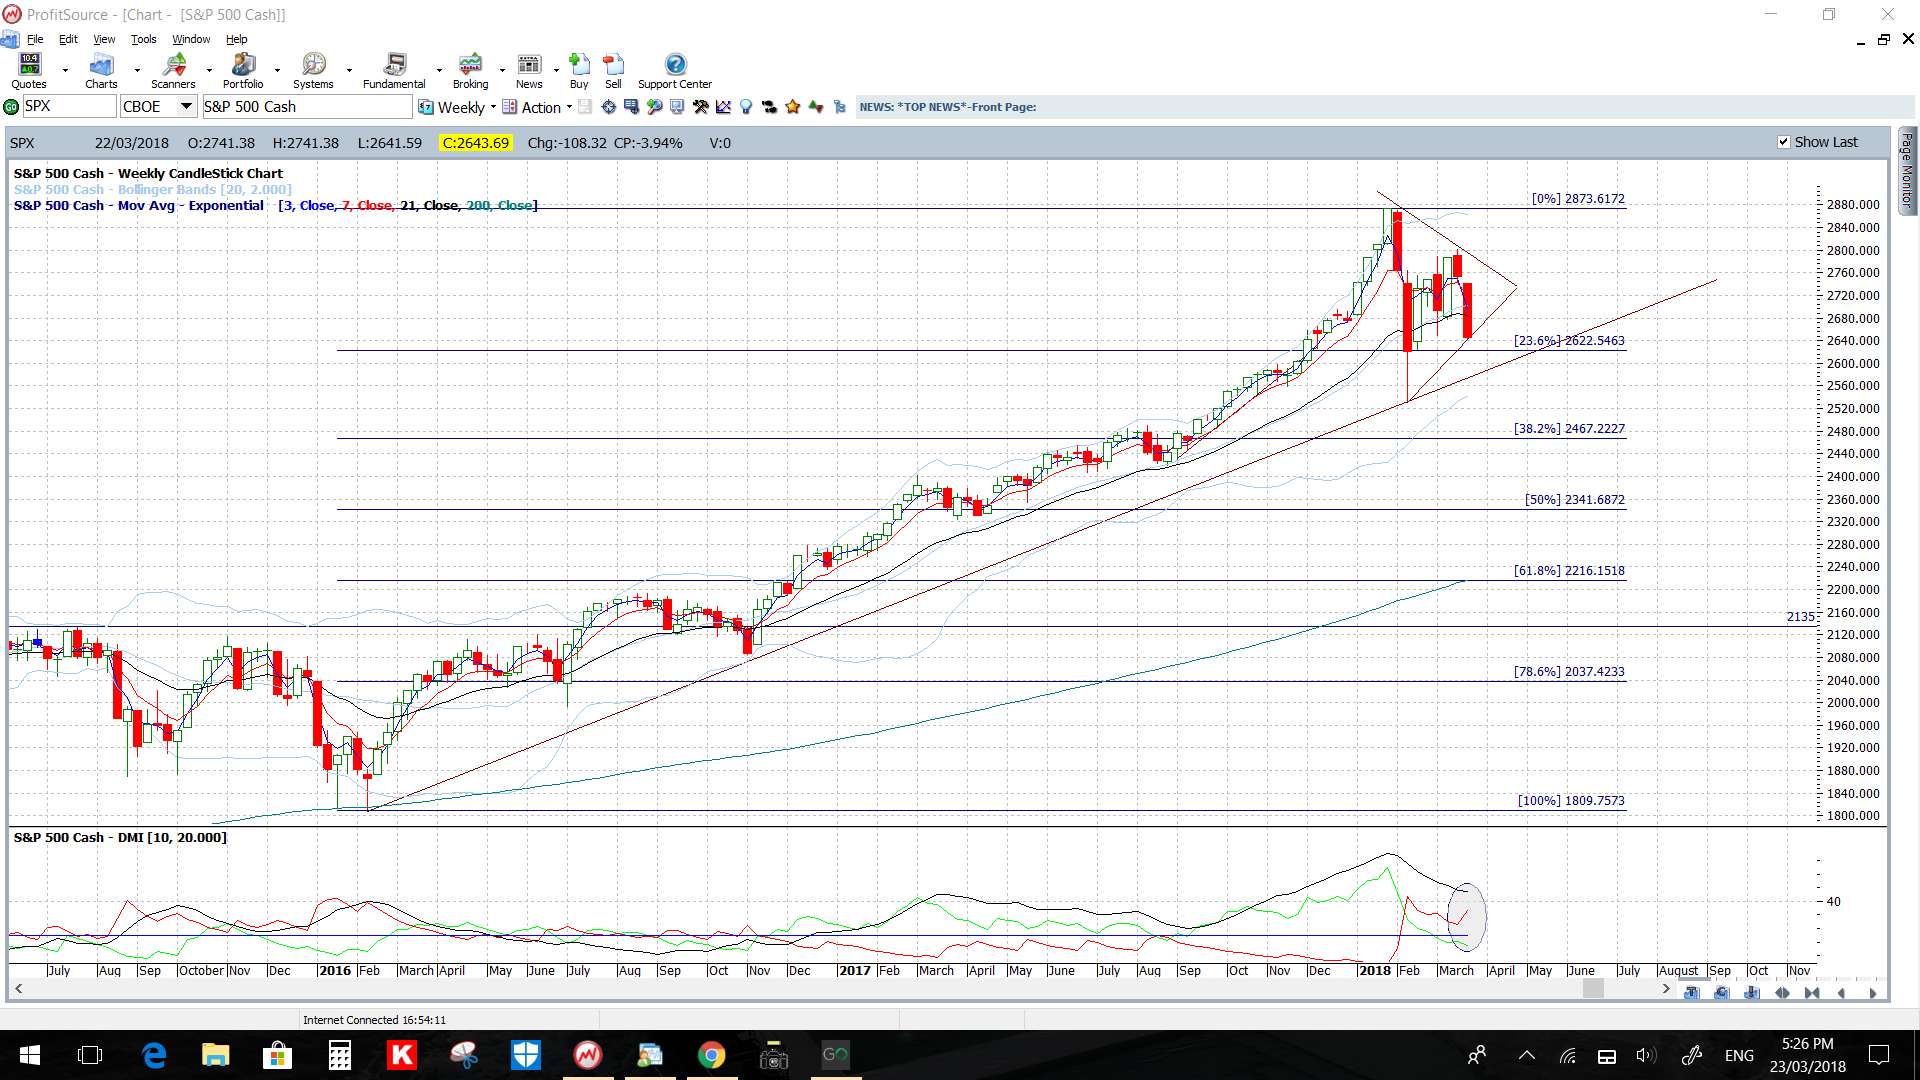
Task: Click the SPX symbol input field
Action: click(x=69, y=106)
